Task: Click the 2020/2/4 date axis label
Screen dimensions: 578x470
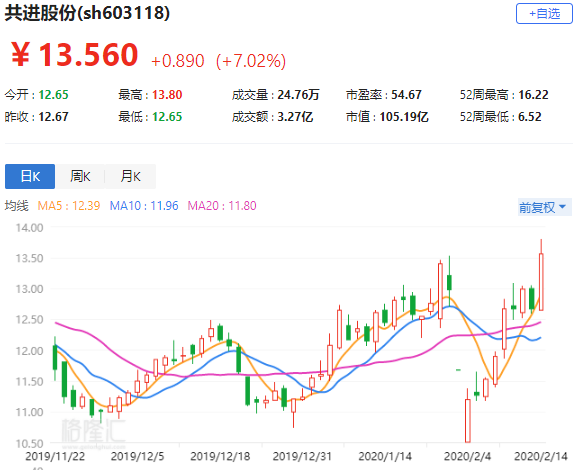Action: point(467,457)
